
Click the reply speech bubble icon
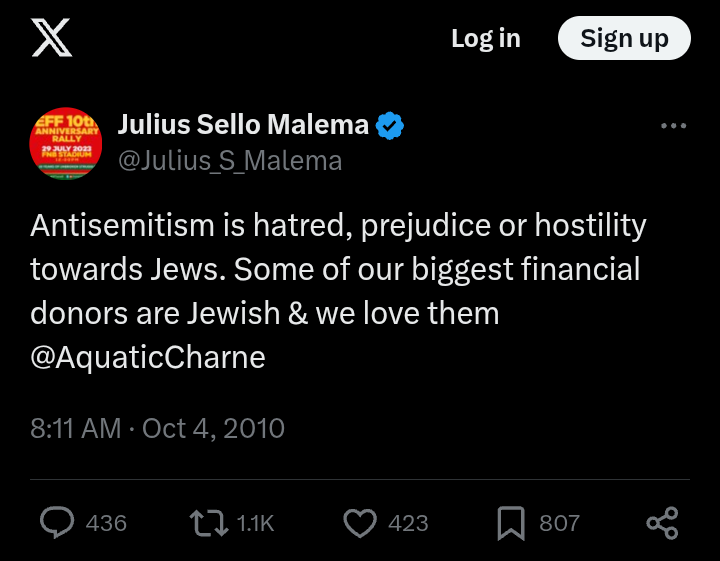[x=56, y=522]
